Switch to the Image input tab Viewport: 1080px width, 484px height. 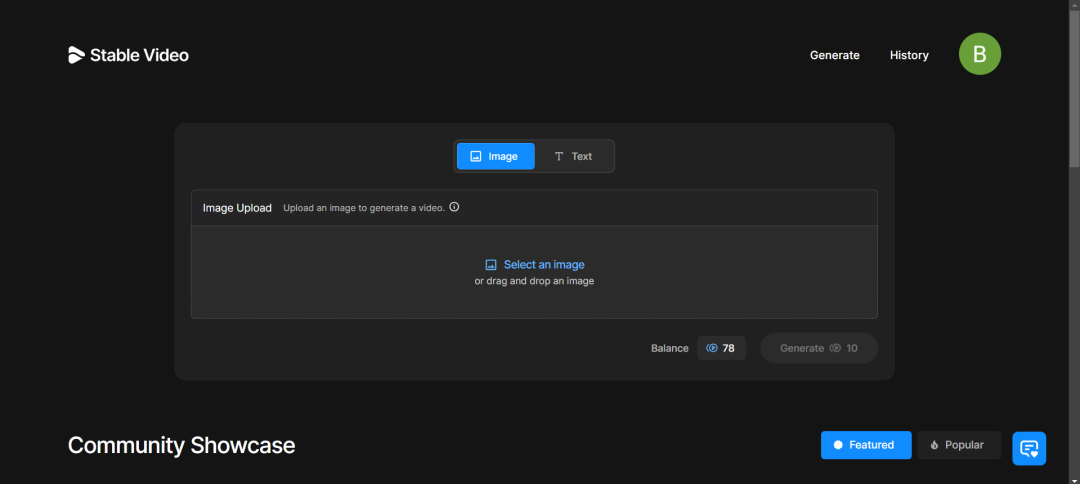point(495,156)
